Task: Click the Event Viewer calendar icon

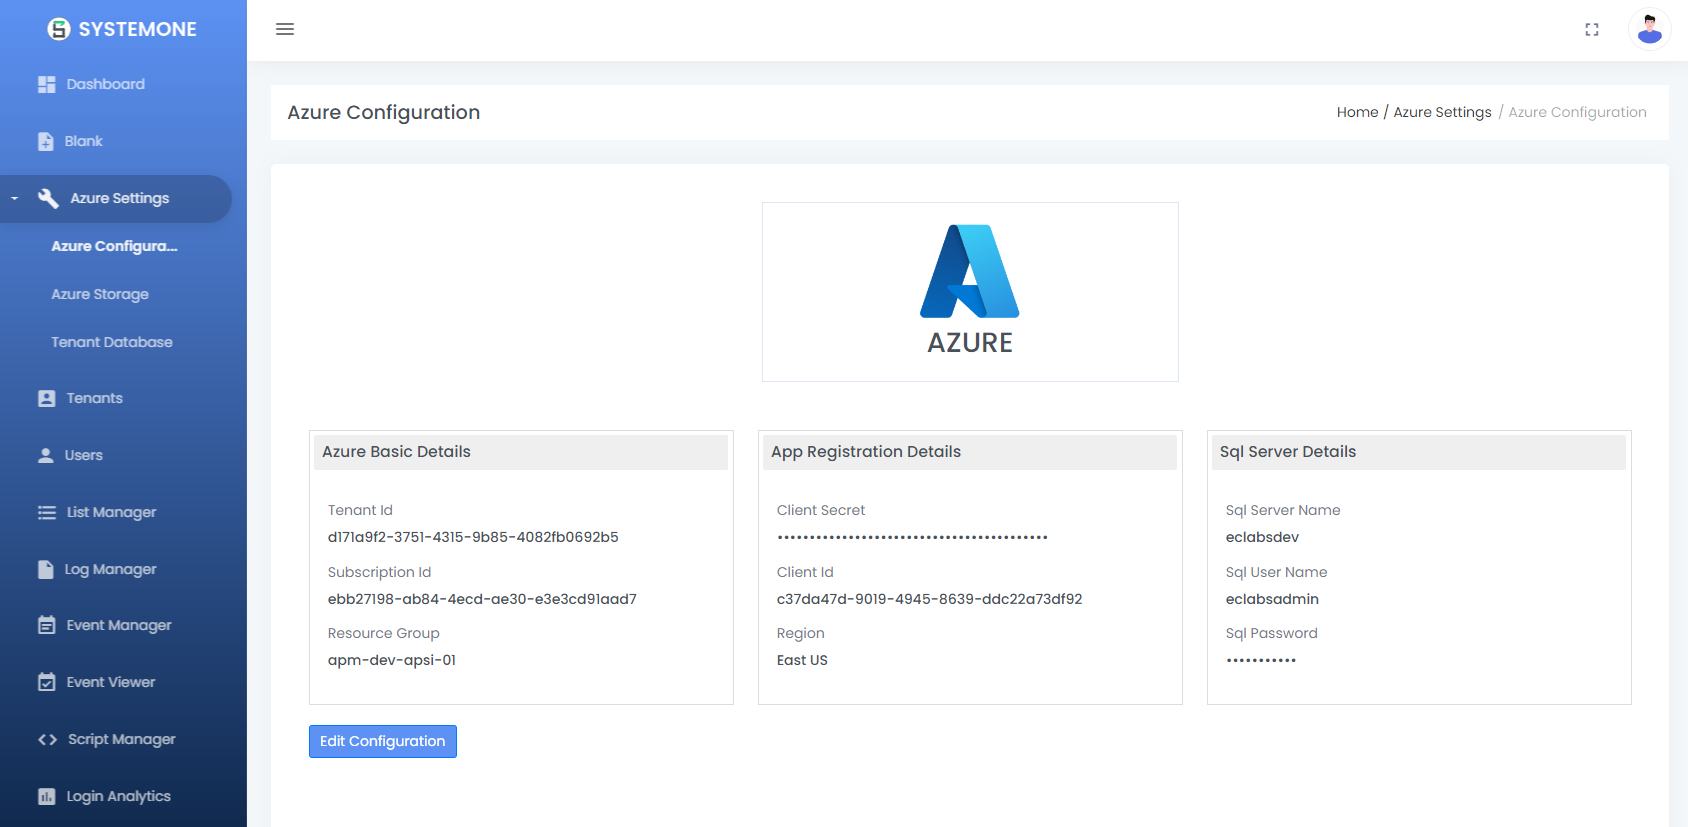Action: (46, 682)
